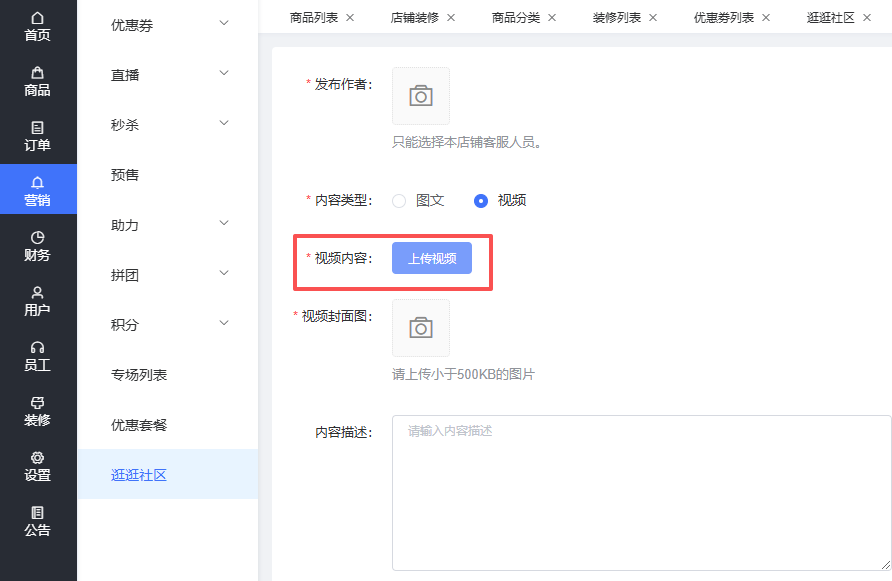Switch to the 店铺装修 tab

pyautogui.click(x=414, y=18)
